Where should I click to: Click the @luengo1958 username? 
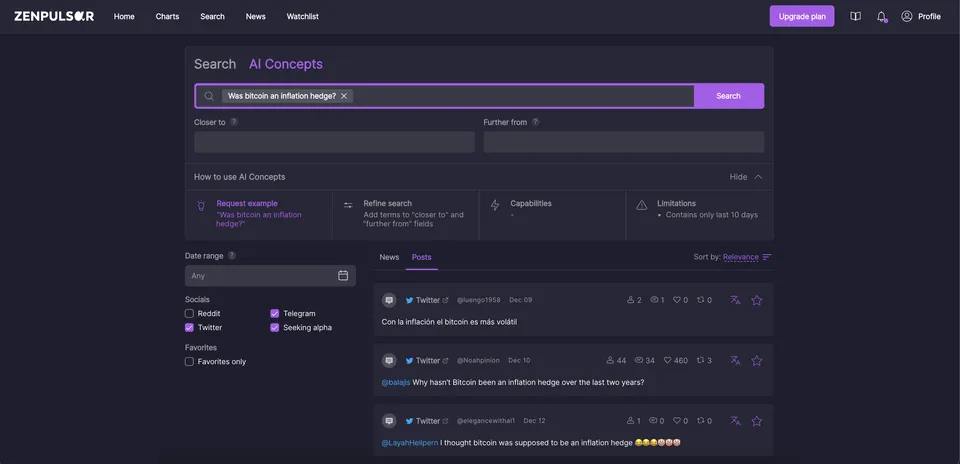[479, 300]
